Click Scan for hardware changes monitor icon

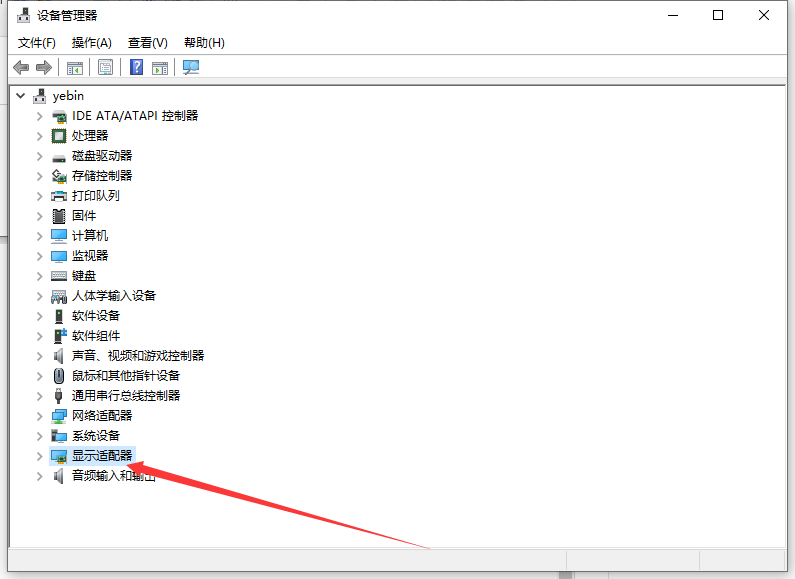point(190,67)
